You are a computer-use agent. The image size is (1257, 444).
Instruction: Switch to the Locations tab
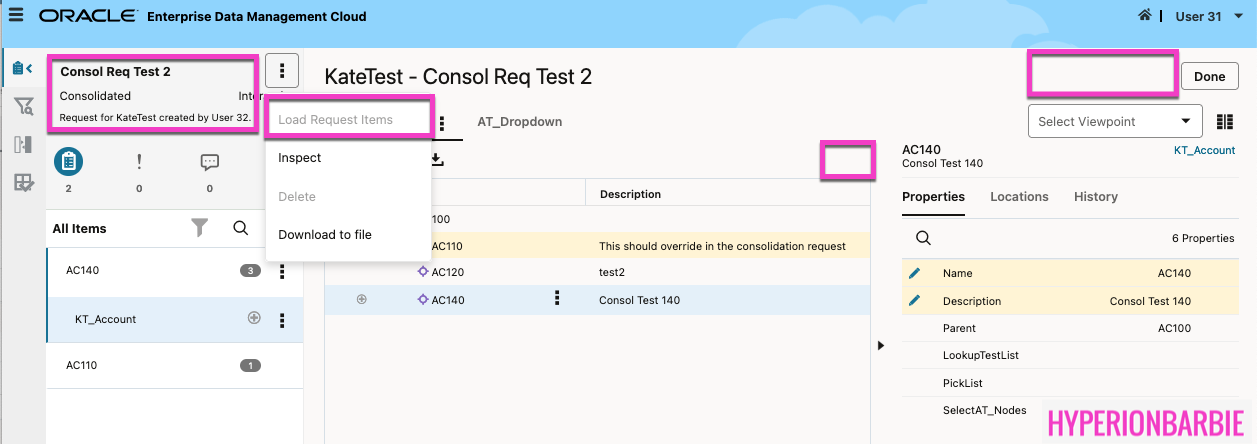point(1019,197)
